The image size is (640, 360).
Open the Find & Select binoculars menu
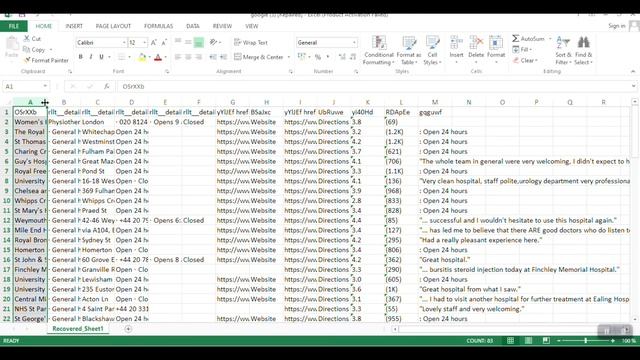[x=583, y=50]
